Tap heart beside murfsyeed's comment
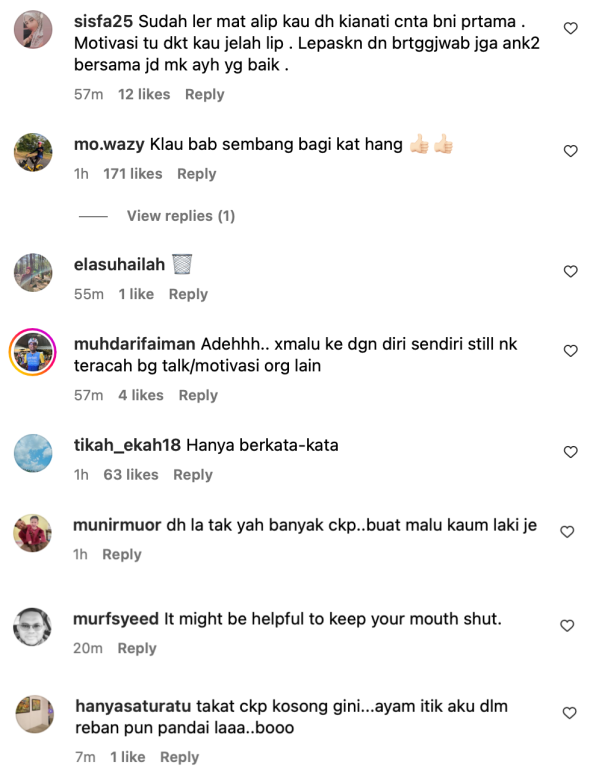 (567, 625)
